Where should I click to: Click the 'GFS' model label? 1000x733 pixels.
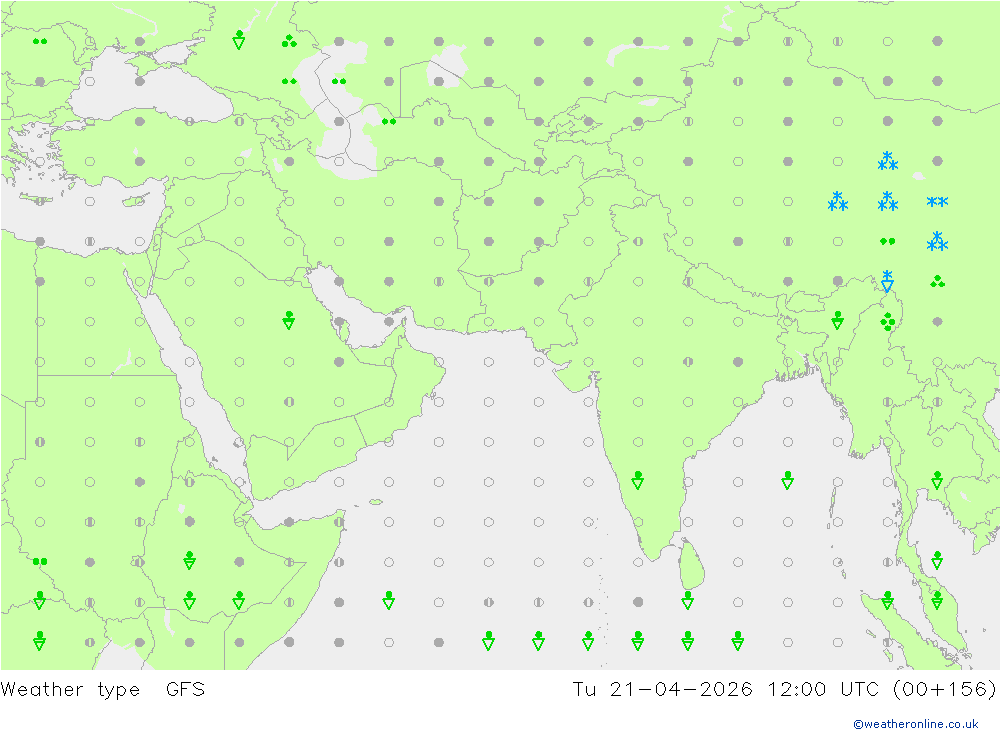185,689
